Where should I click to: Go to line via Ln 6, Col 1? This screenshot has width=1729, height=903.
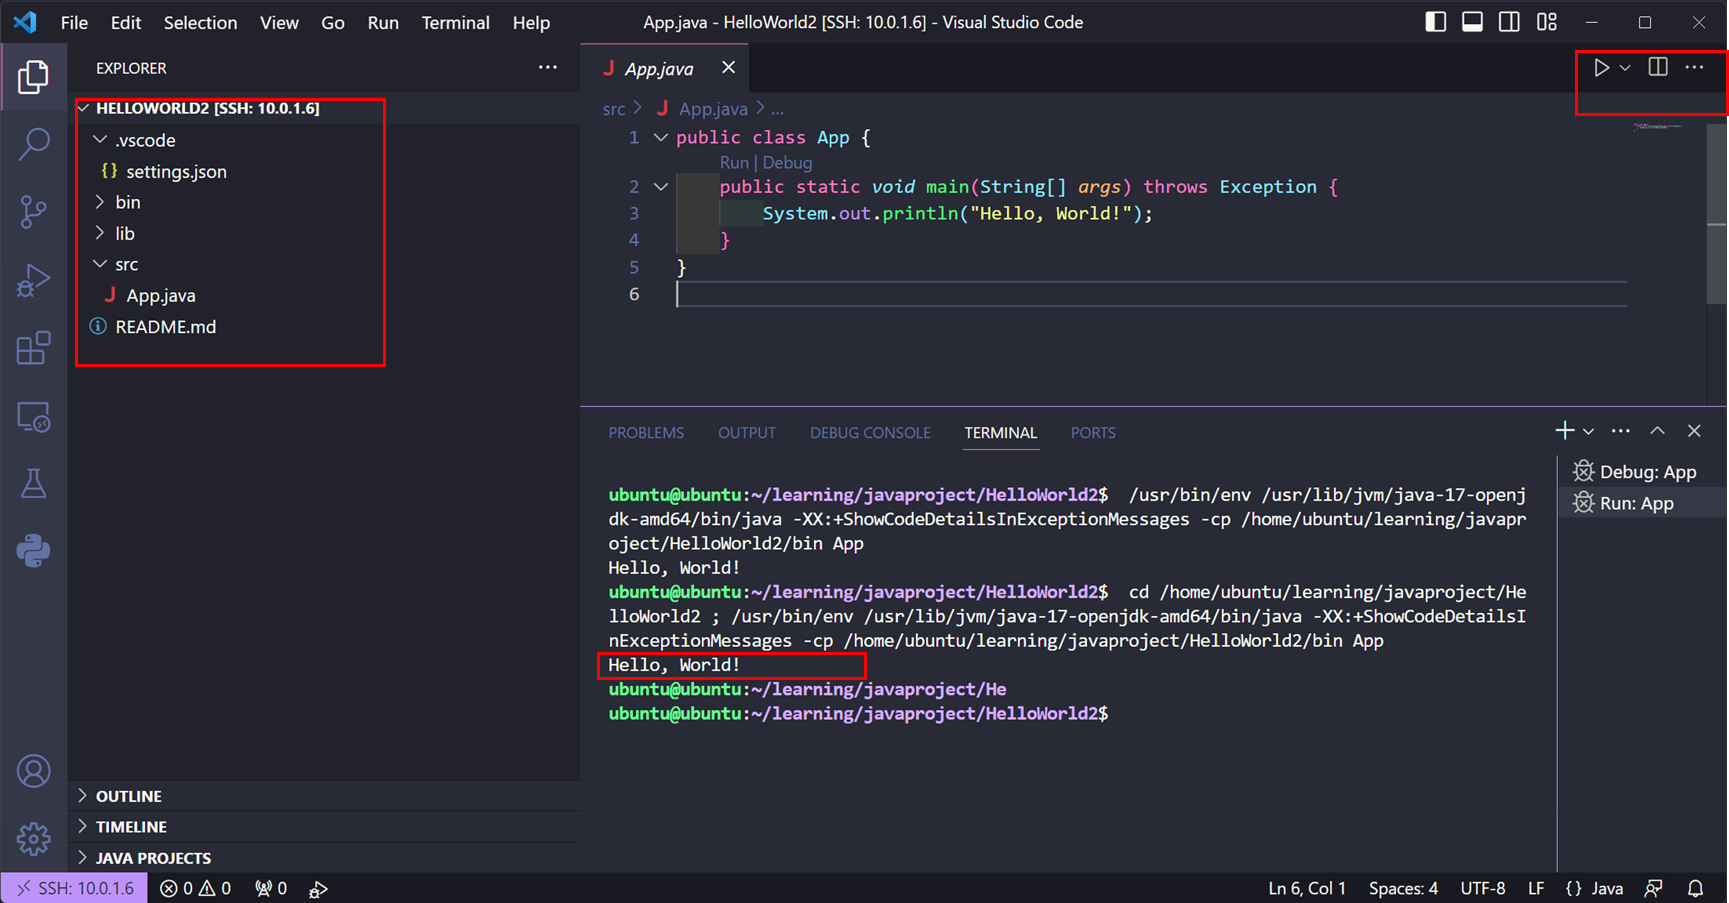[1307, 888]
